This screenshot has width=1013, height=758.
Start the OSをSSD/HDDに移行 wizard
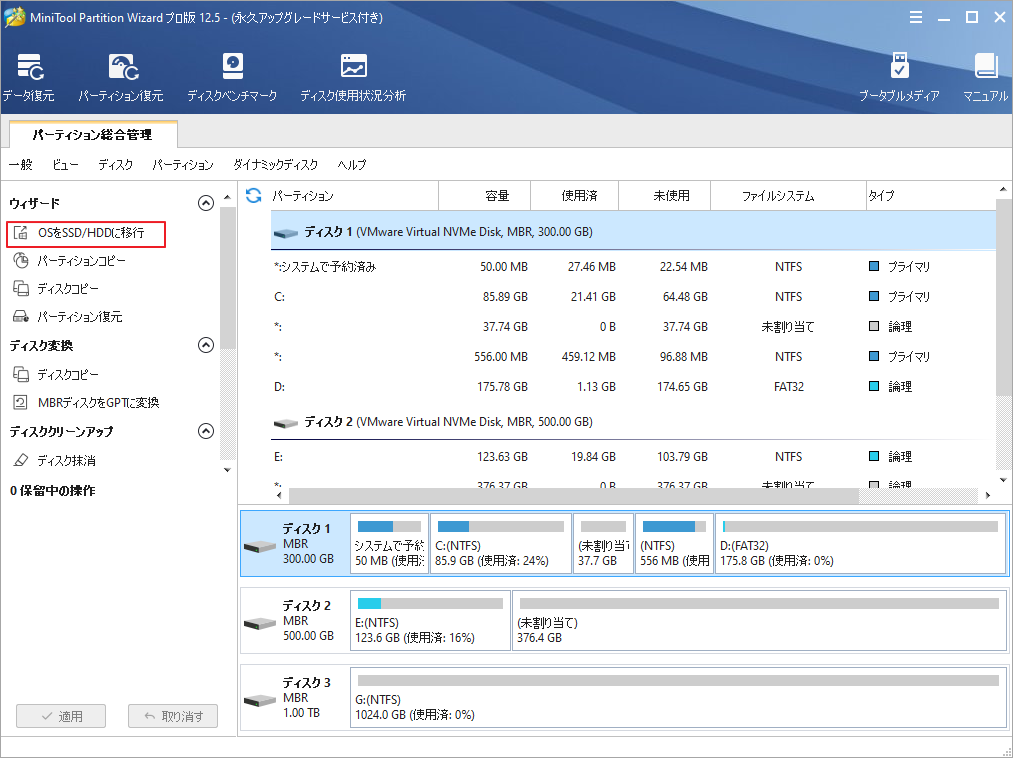click(90, 233)
